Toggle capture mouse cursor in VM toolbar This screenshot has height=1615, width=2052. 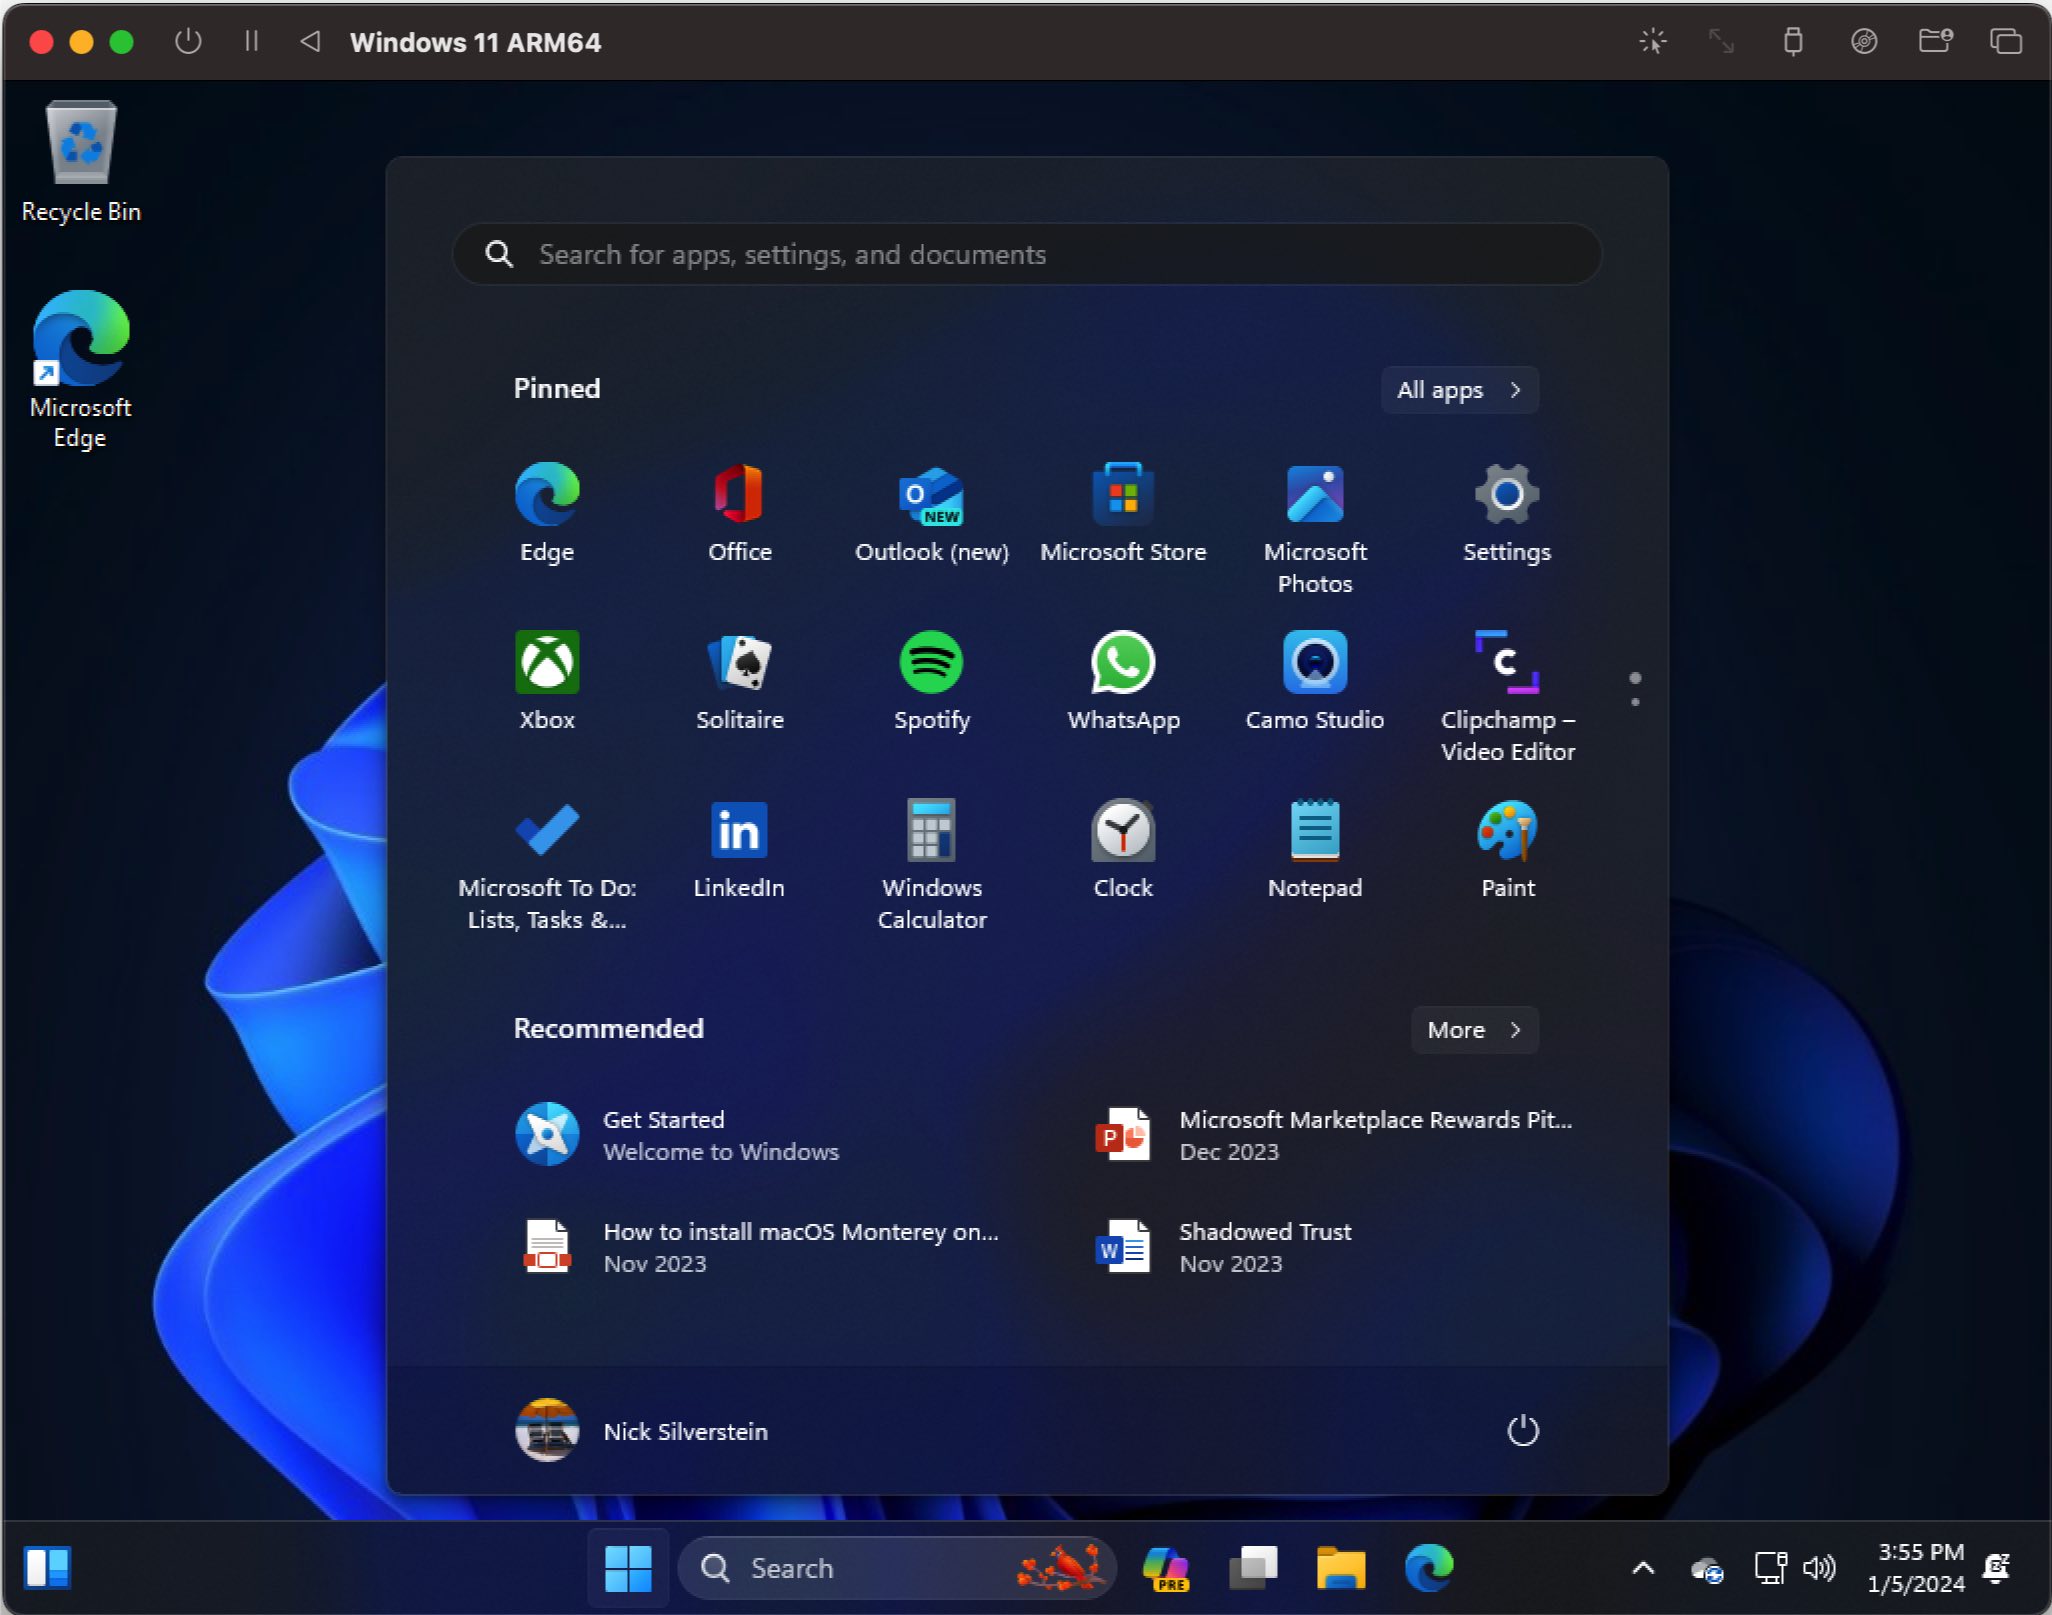coord(1652,41)
